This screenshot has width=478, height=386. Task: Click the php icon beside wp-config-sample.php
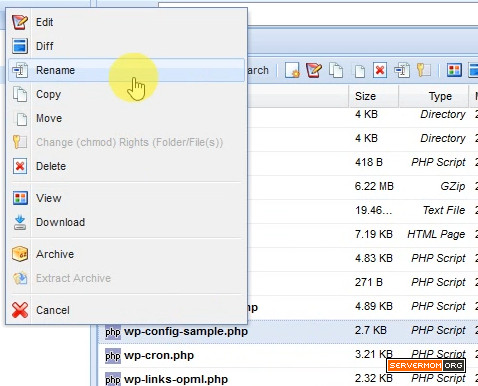pos(113,332)
